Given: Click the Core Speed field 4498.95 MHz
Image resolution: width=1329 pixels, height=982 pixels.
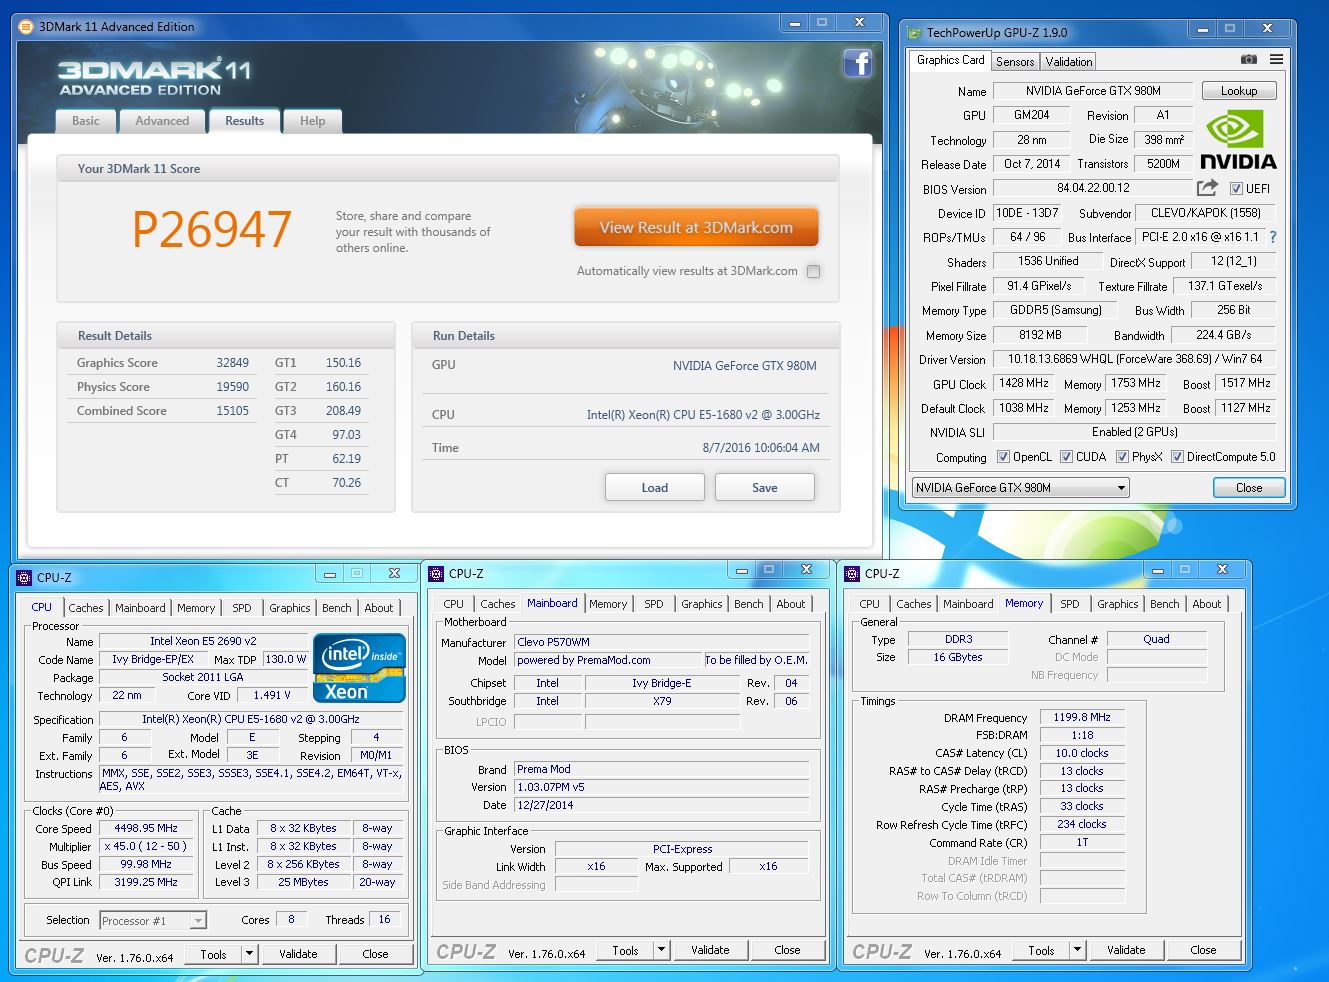Looking at the screenshot, I should [x=147, y=829].
